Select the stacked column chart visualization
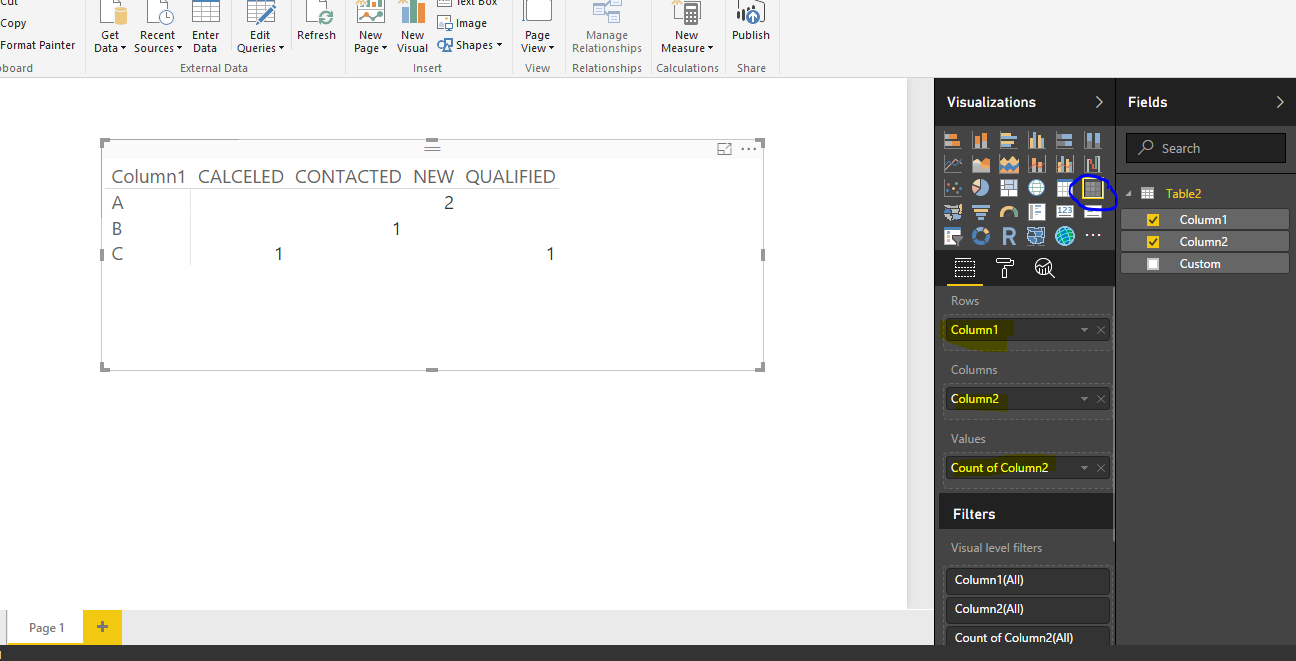The image size is (1296, 661). (980, 141)
